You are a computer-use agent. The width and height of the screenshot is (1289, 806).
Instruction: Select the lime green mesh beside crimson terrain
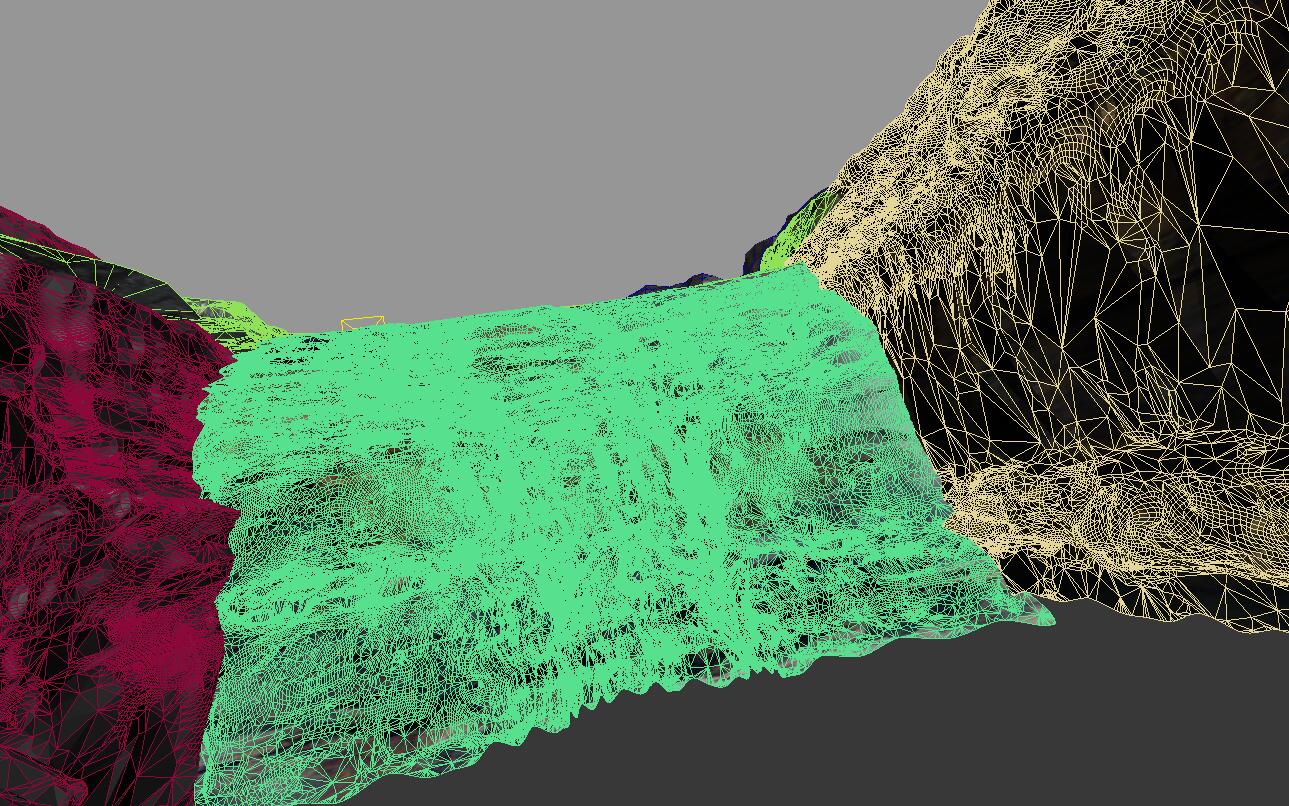click(x=235, y=322)
